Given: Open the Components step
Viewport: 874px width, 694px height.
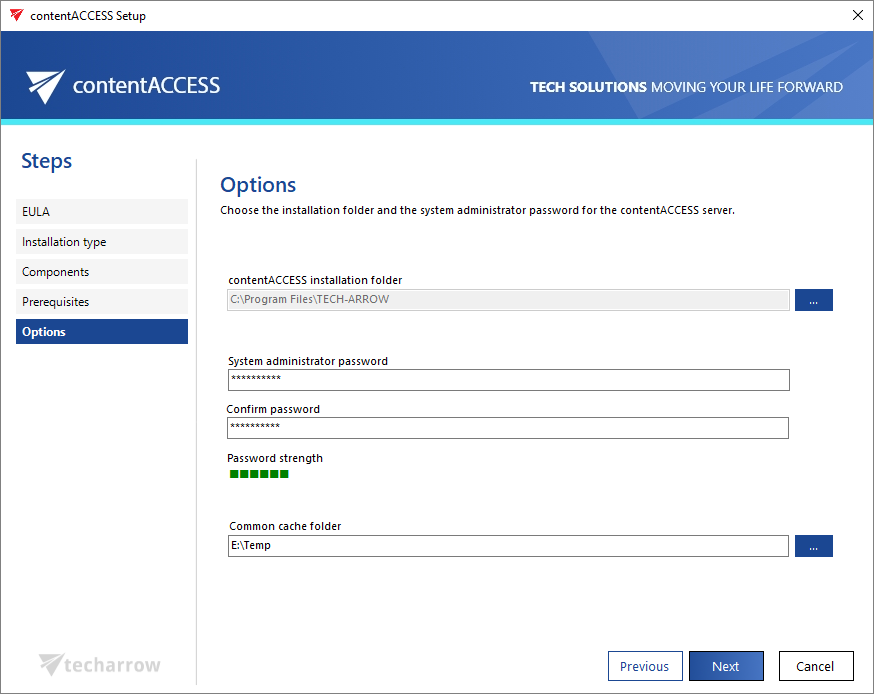Looking at the screenshot, I should 101,271.
